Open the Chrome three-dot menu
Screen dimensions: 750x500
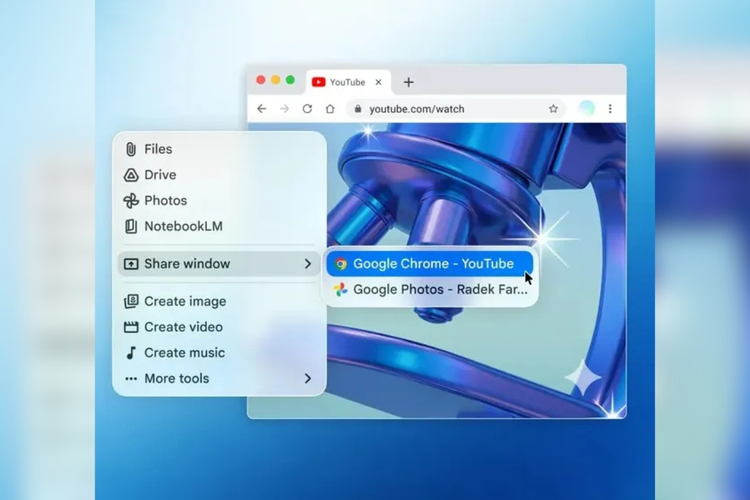click(x=610, y=109)
